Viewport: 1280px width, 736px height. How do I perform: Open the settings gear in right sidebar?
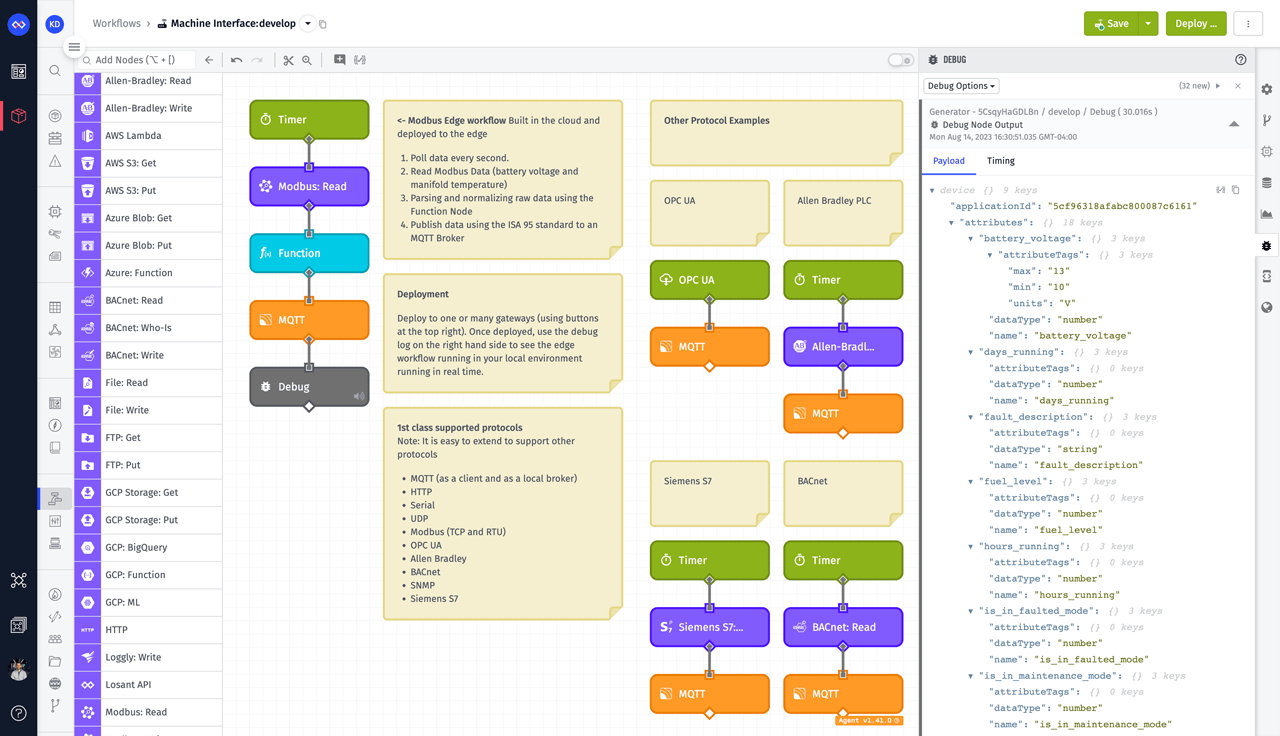[1267, 89]
